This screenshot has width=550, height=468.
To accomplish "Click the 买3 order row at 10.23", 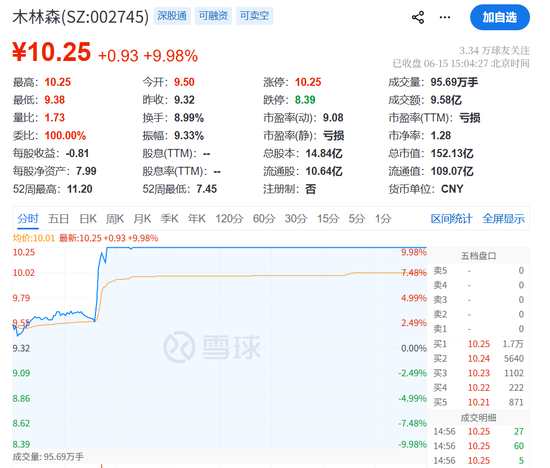I will pos(478,373).
